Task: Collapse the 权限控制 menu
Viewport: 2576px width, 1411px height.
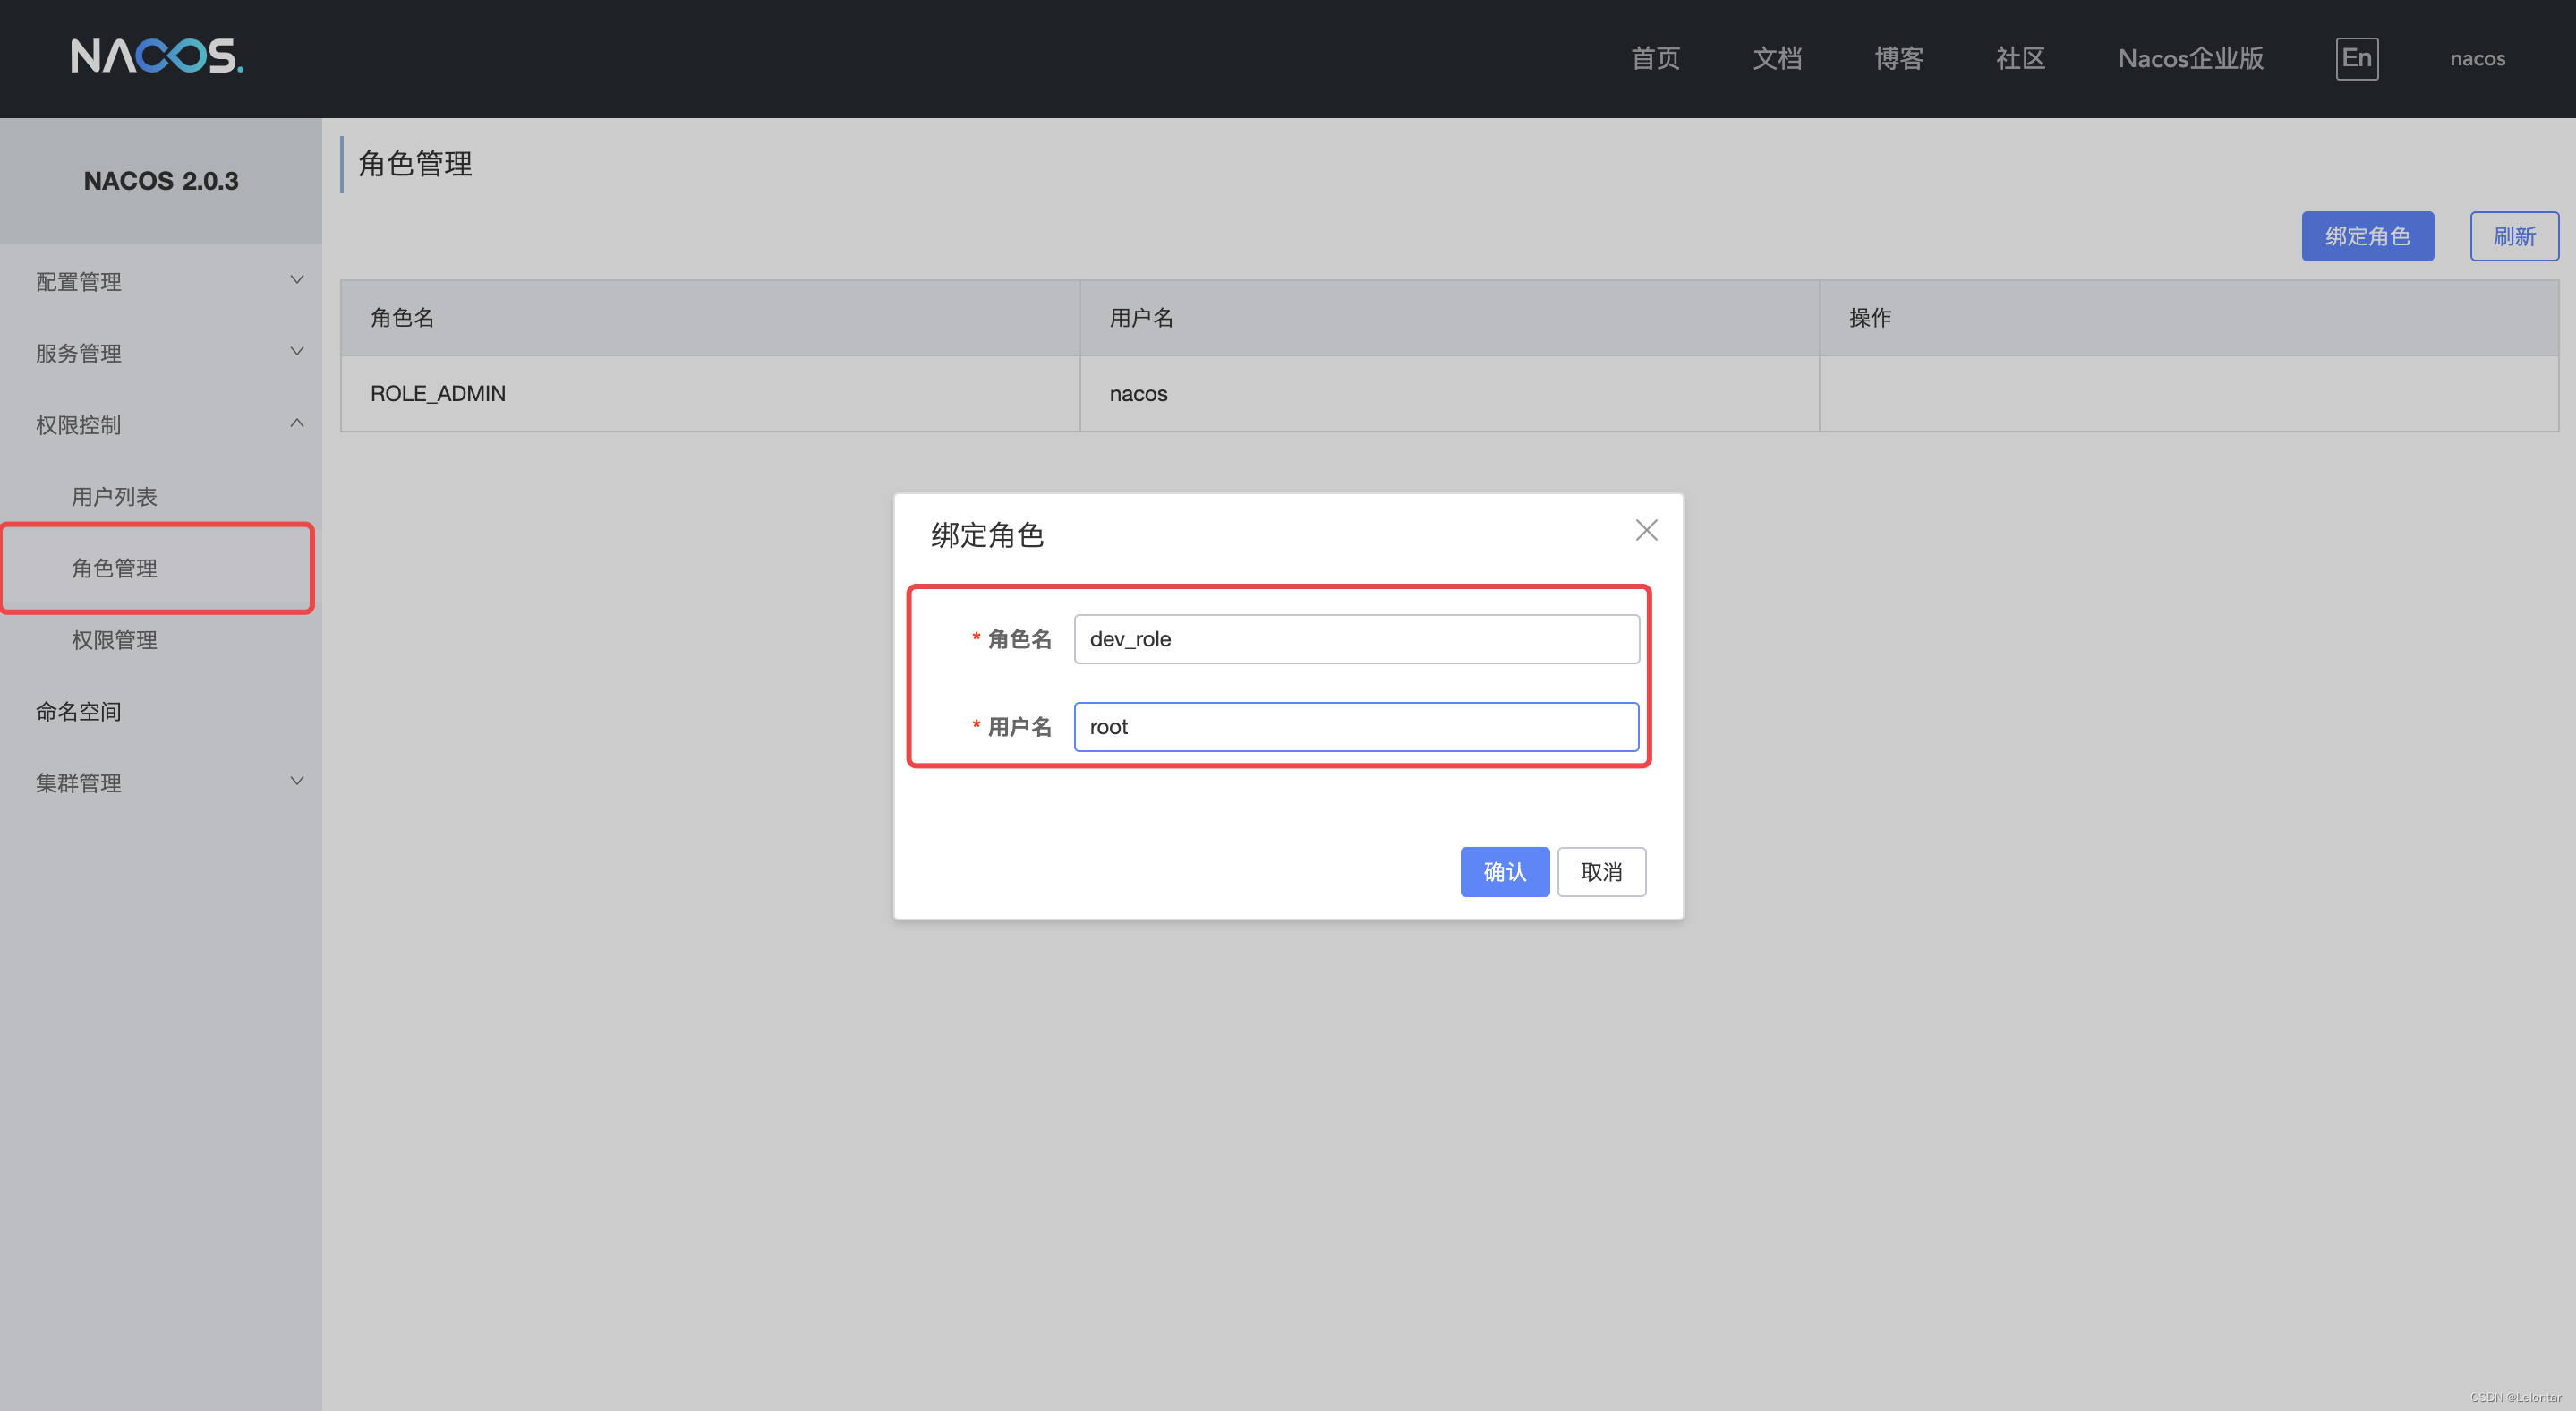Action: [x=161, y=424]
